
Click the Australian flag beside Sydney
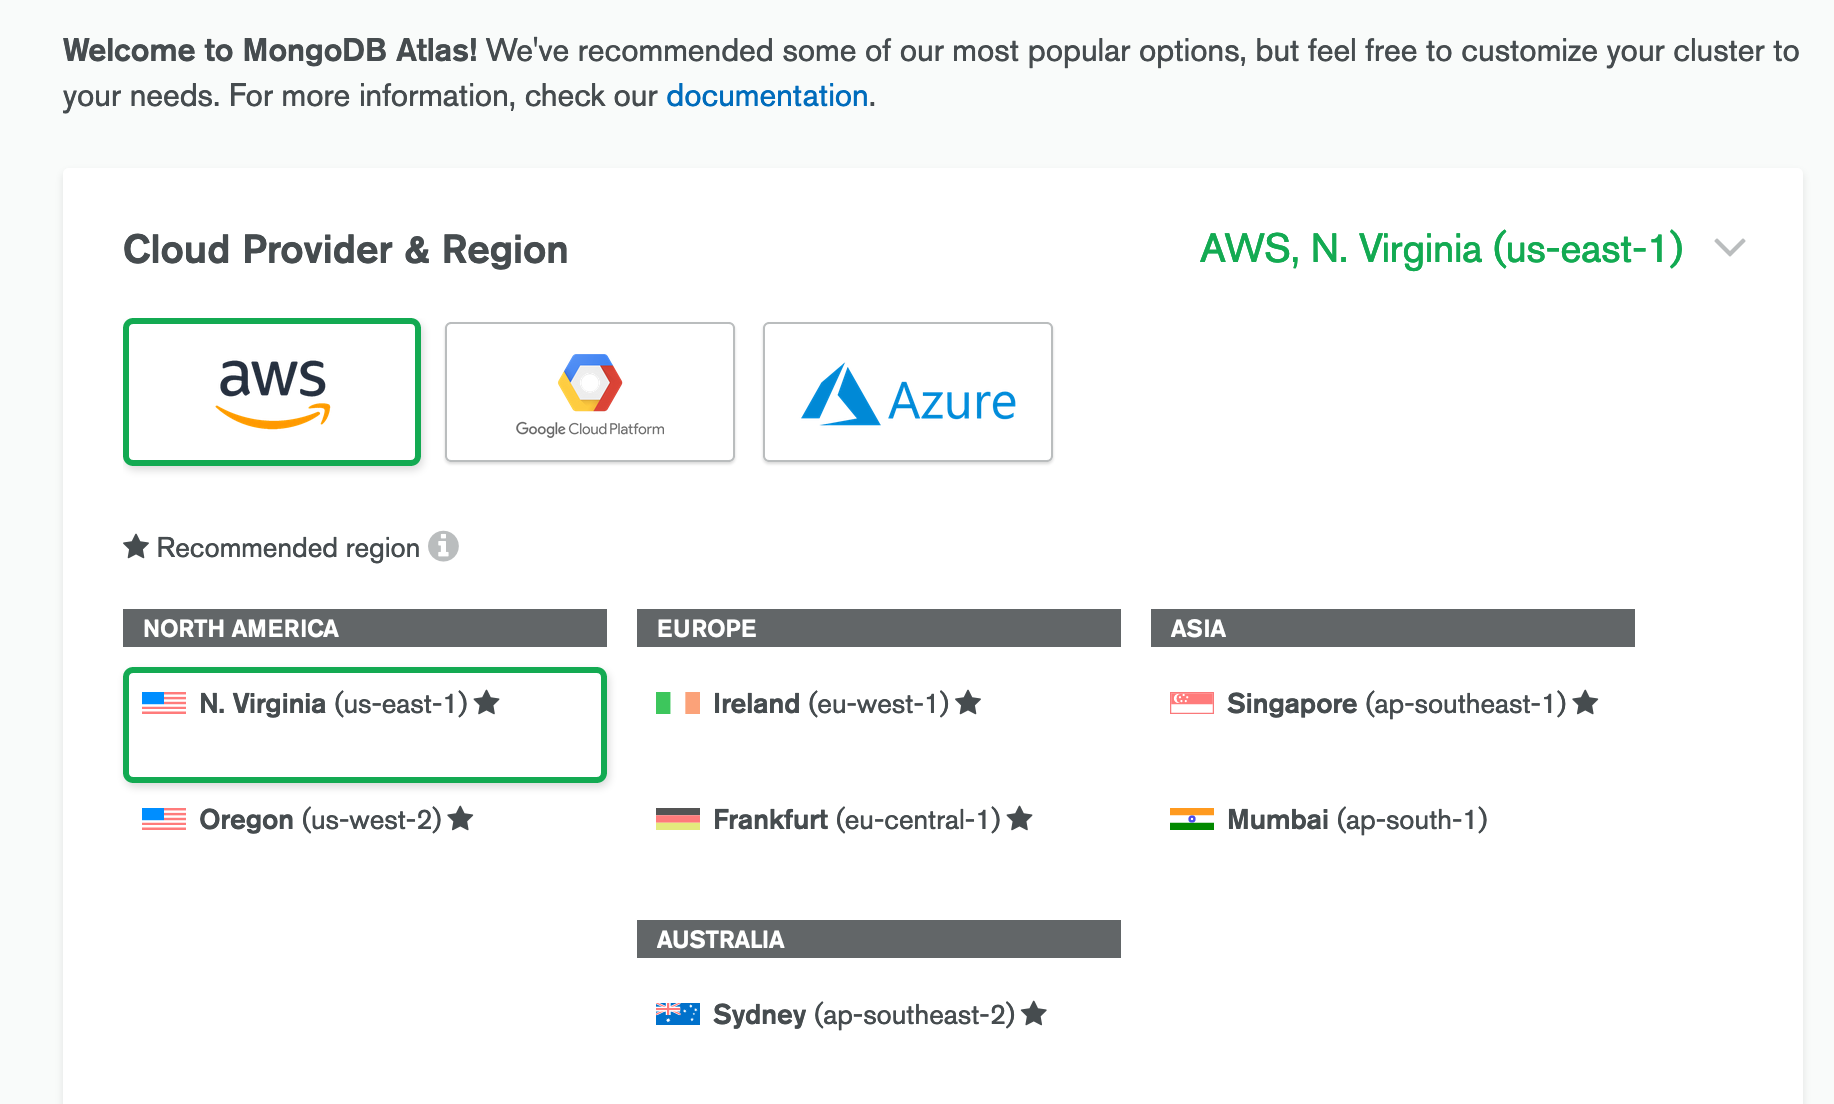(678, 1015)
